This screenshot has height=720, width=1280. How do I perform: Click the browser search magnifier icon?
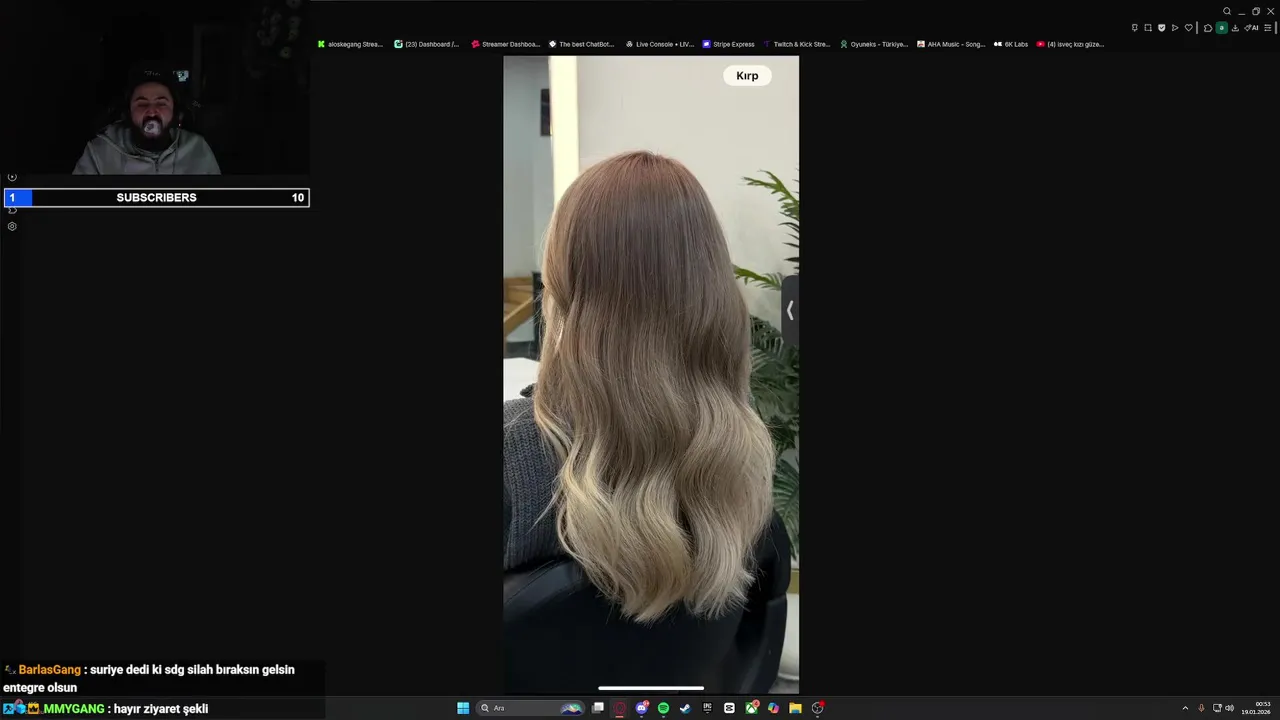tap(1227, 11)
